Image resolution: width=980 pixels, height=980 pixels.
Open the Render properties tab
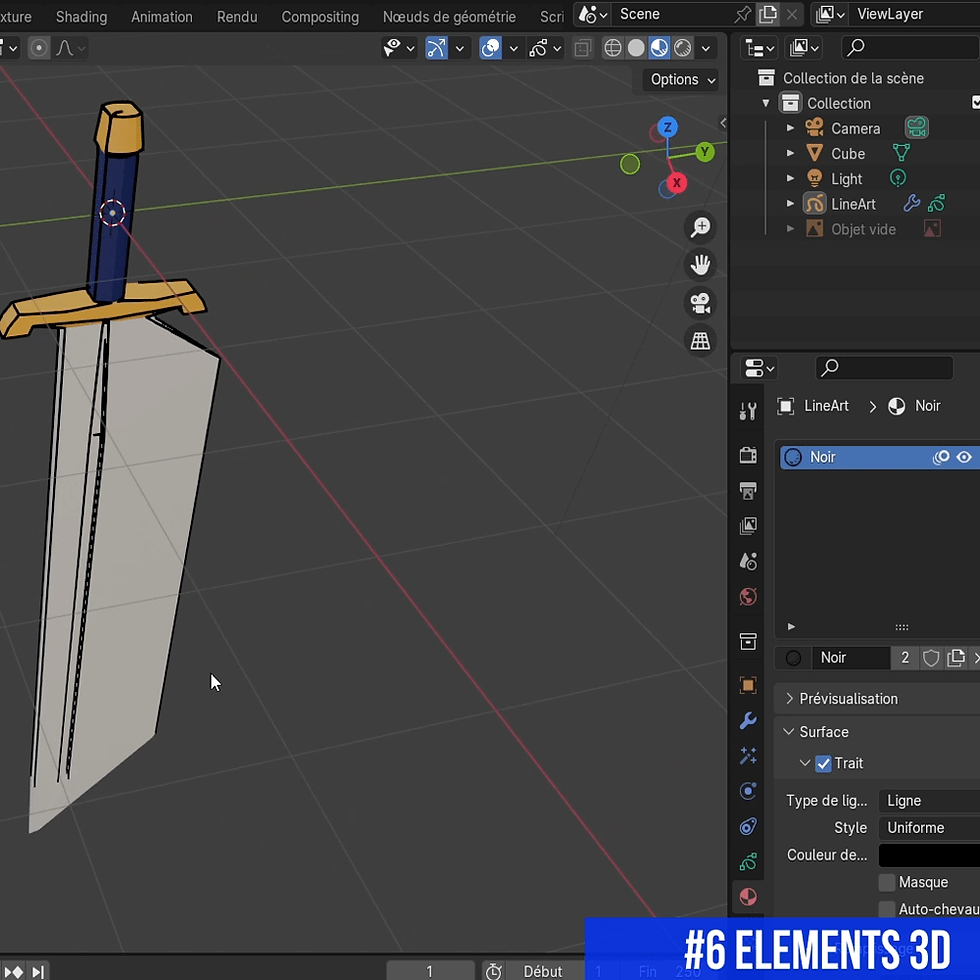tap(748, 455)
